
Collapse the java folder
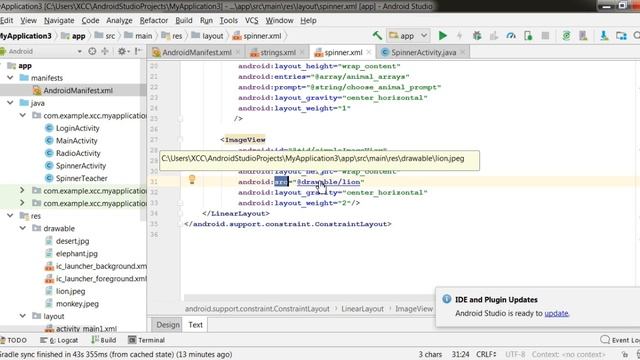coord(10,103)
